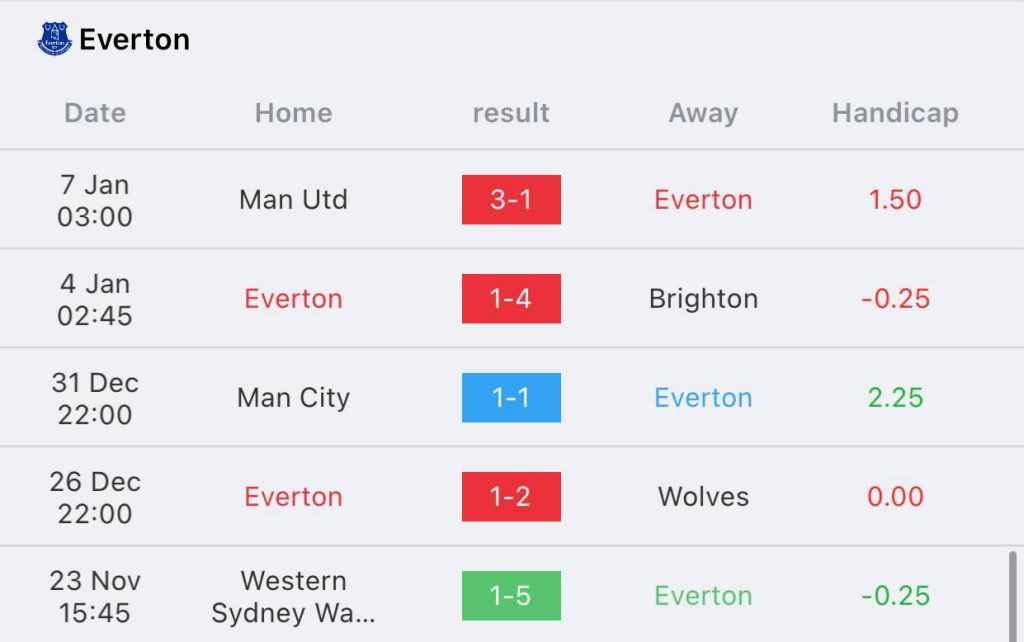Screen dimensions: 1024x642
Task: Click the result column header
Action: coord(511,113)
